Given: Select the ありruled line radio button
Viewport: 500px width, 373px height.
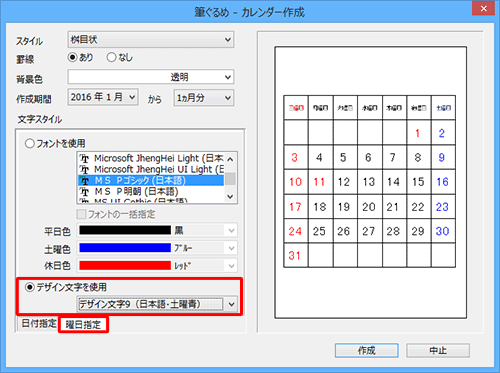Looking at the screenshot, I should tap(72, 57).
